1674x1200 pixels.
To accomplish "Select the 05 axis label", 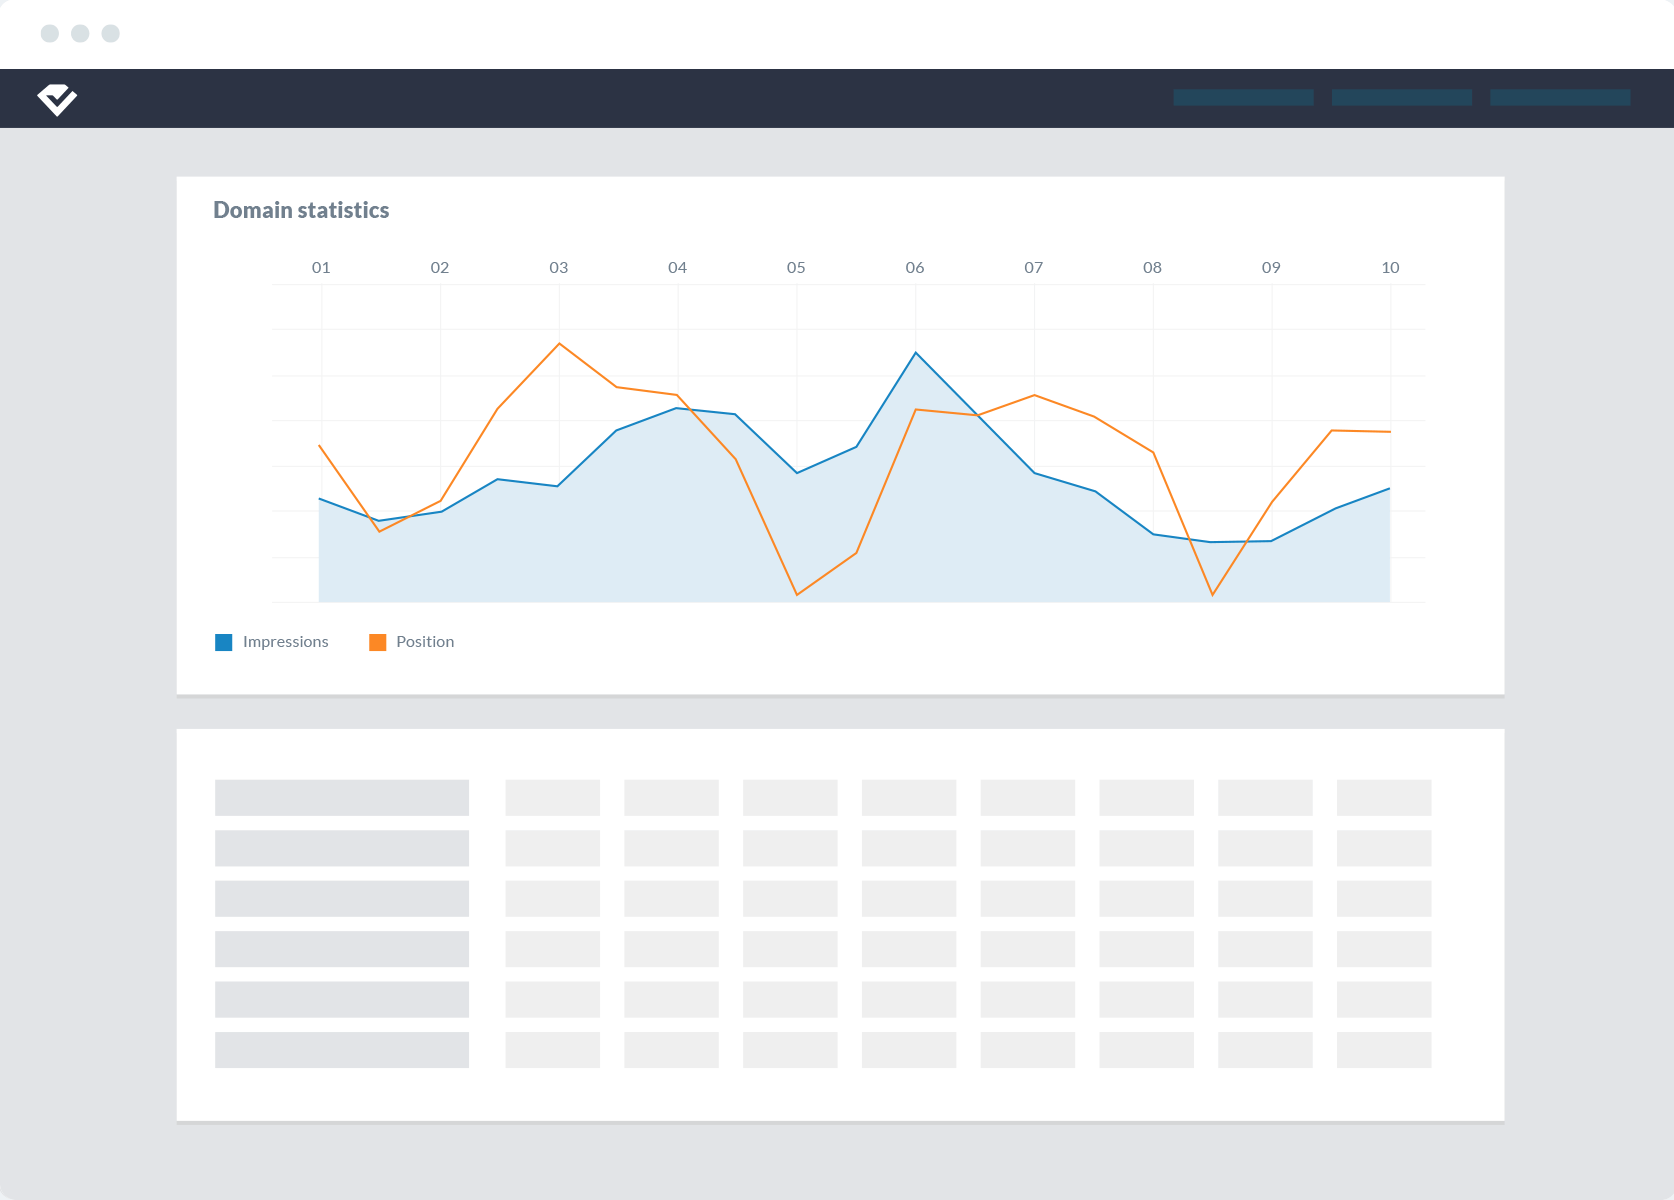I will coord(796,268).
